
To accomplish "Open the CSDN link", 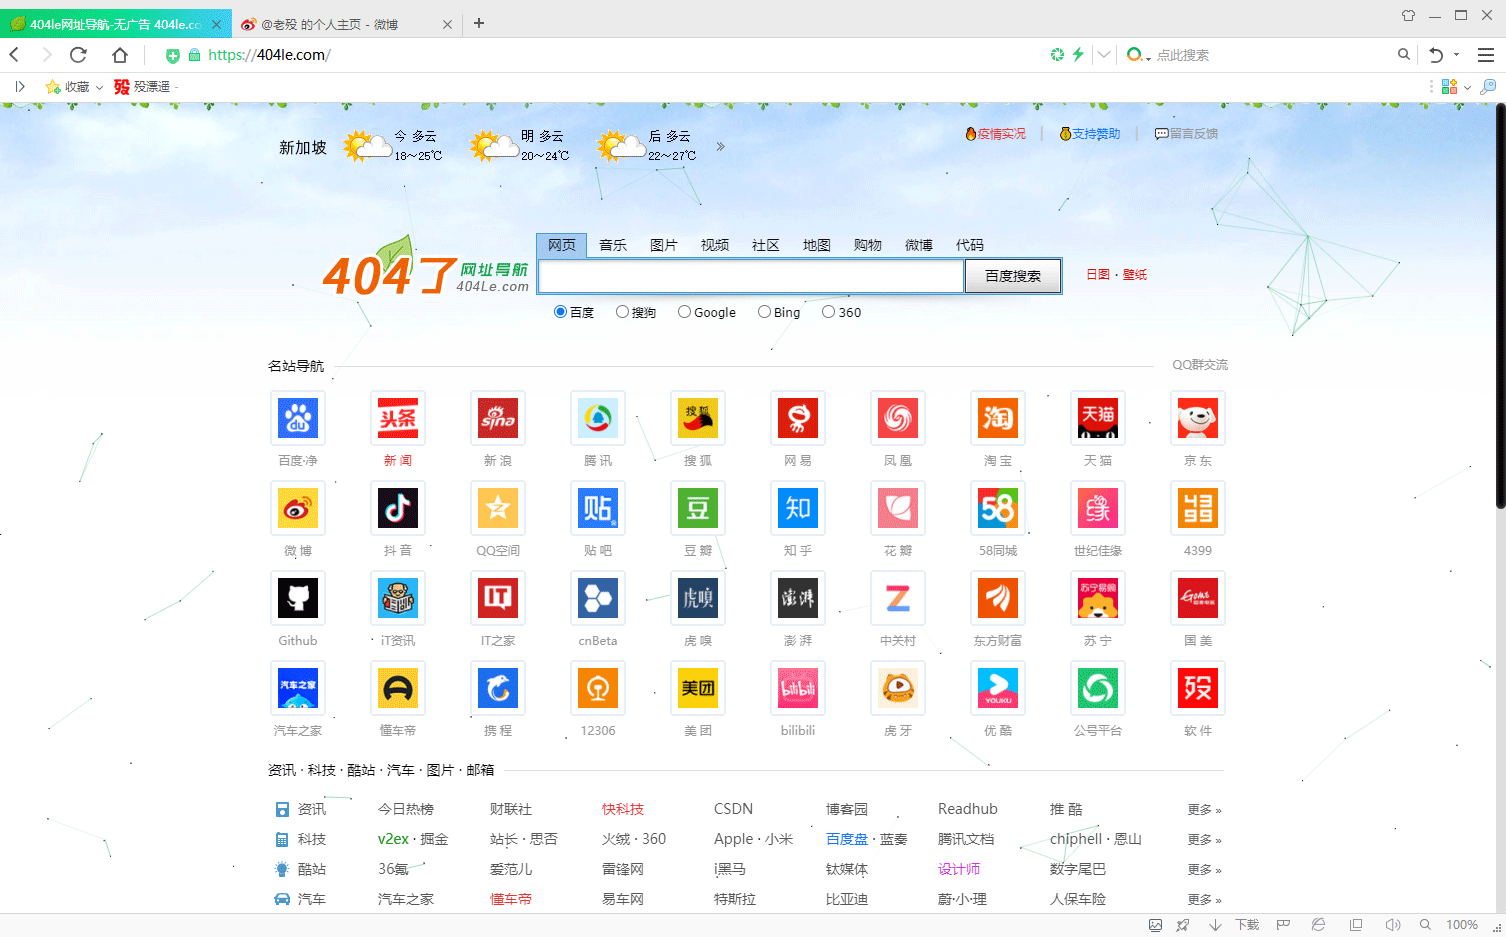I will (x=733, y=809).
